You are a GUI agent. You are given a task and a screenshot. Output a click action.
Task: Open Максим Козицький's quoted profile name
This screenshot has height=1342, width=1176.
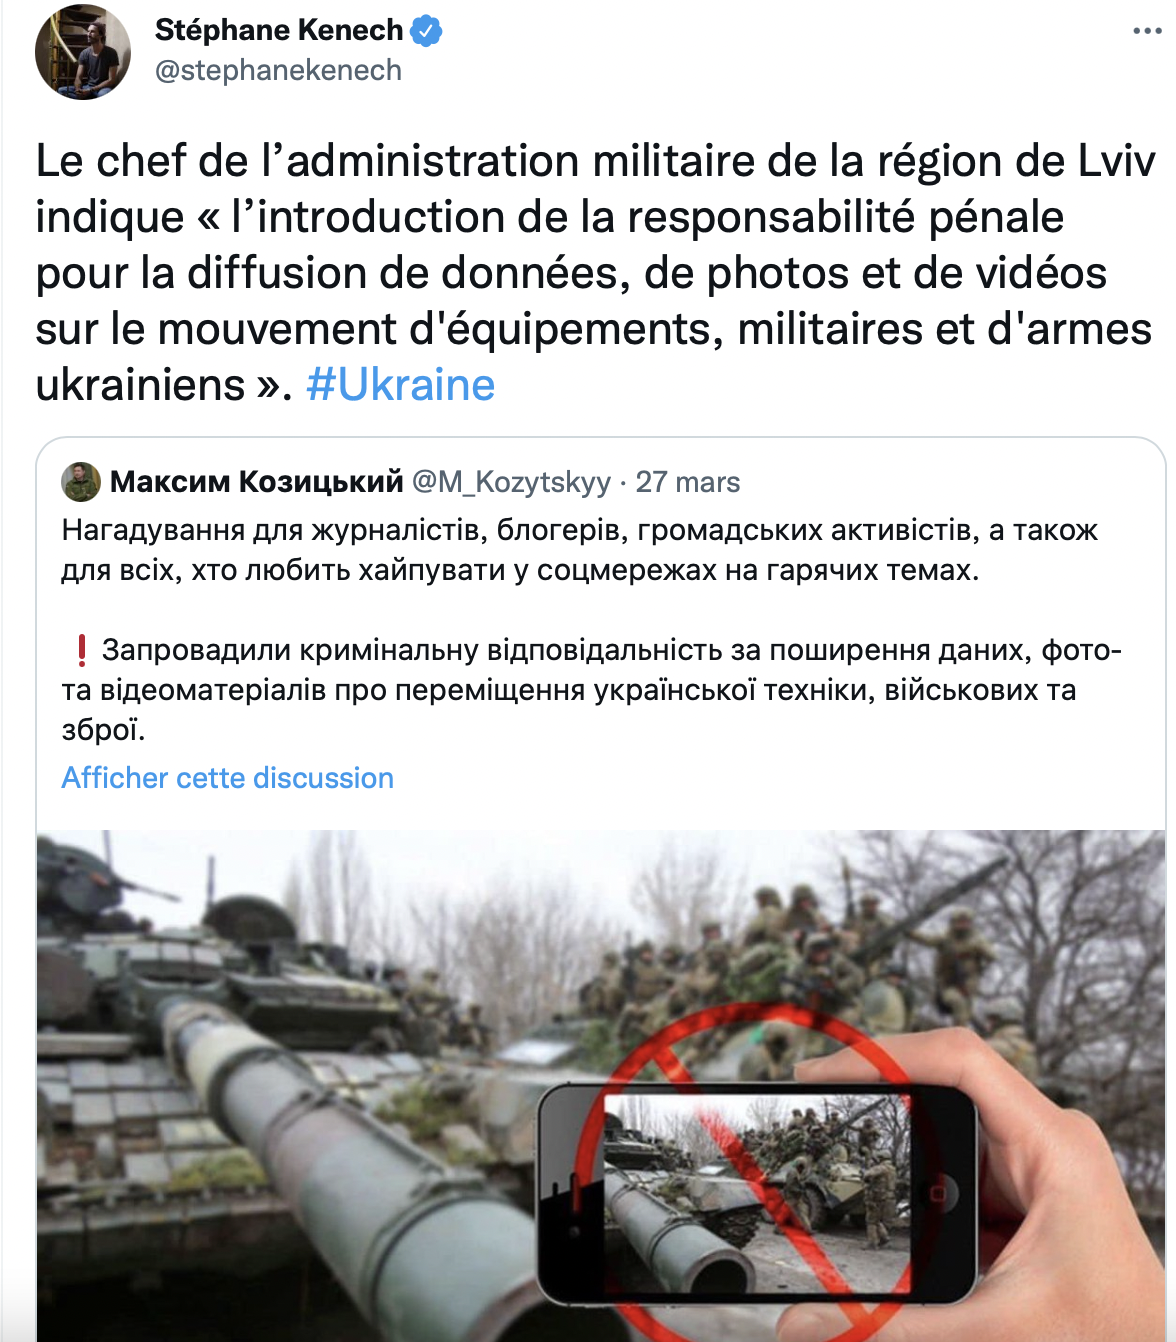click(257, 482)
